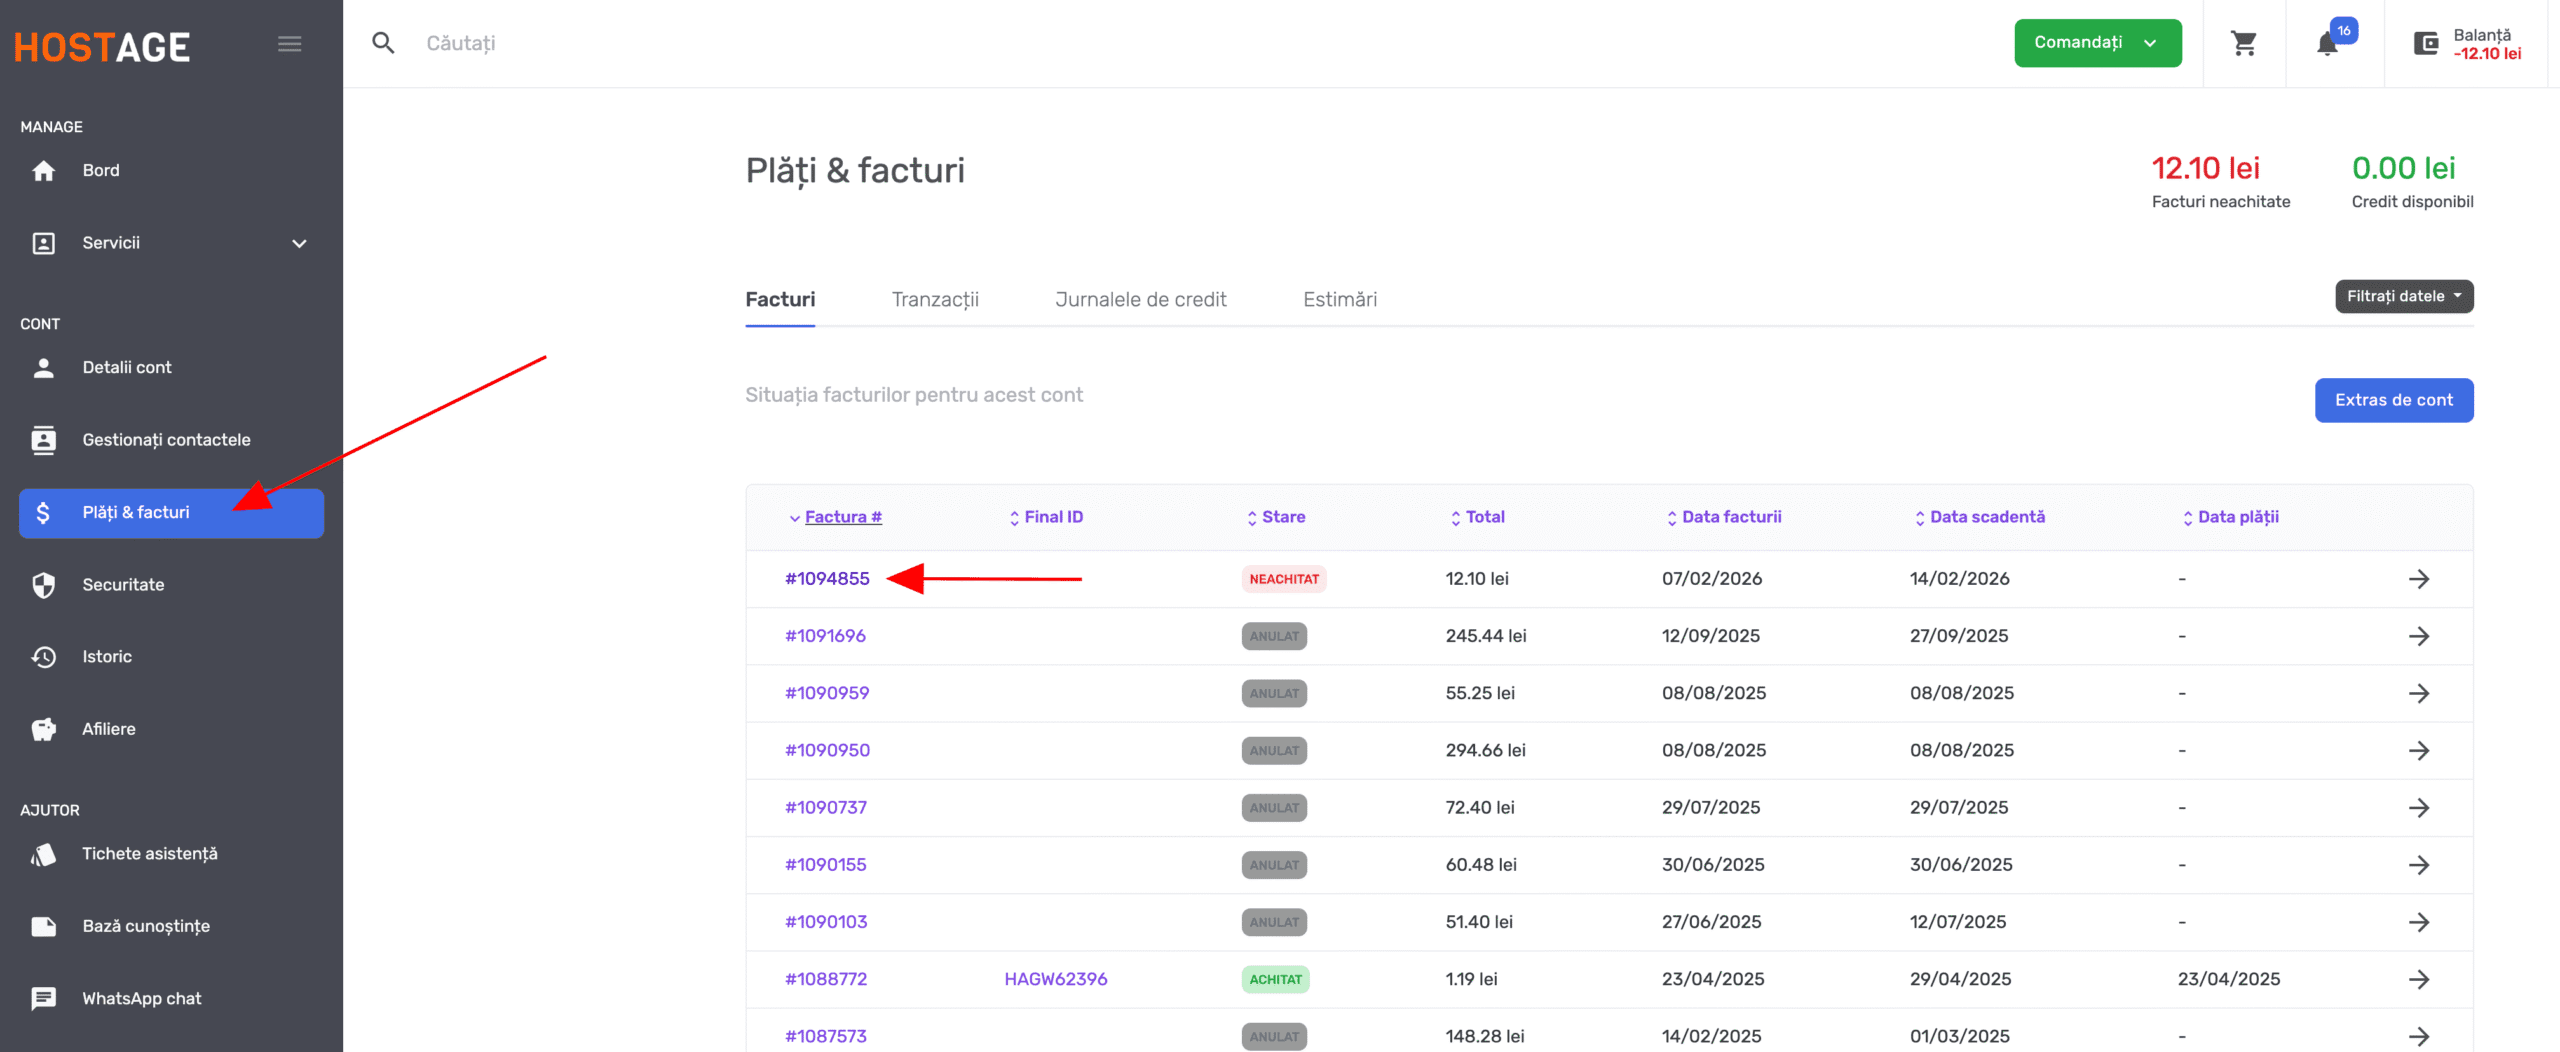Click the search magnifier icon

(x=383, y=43)
